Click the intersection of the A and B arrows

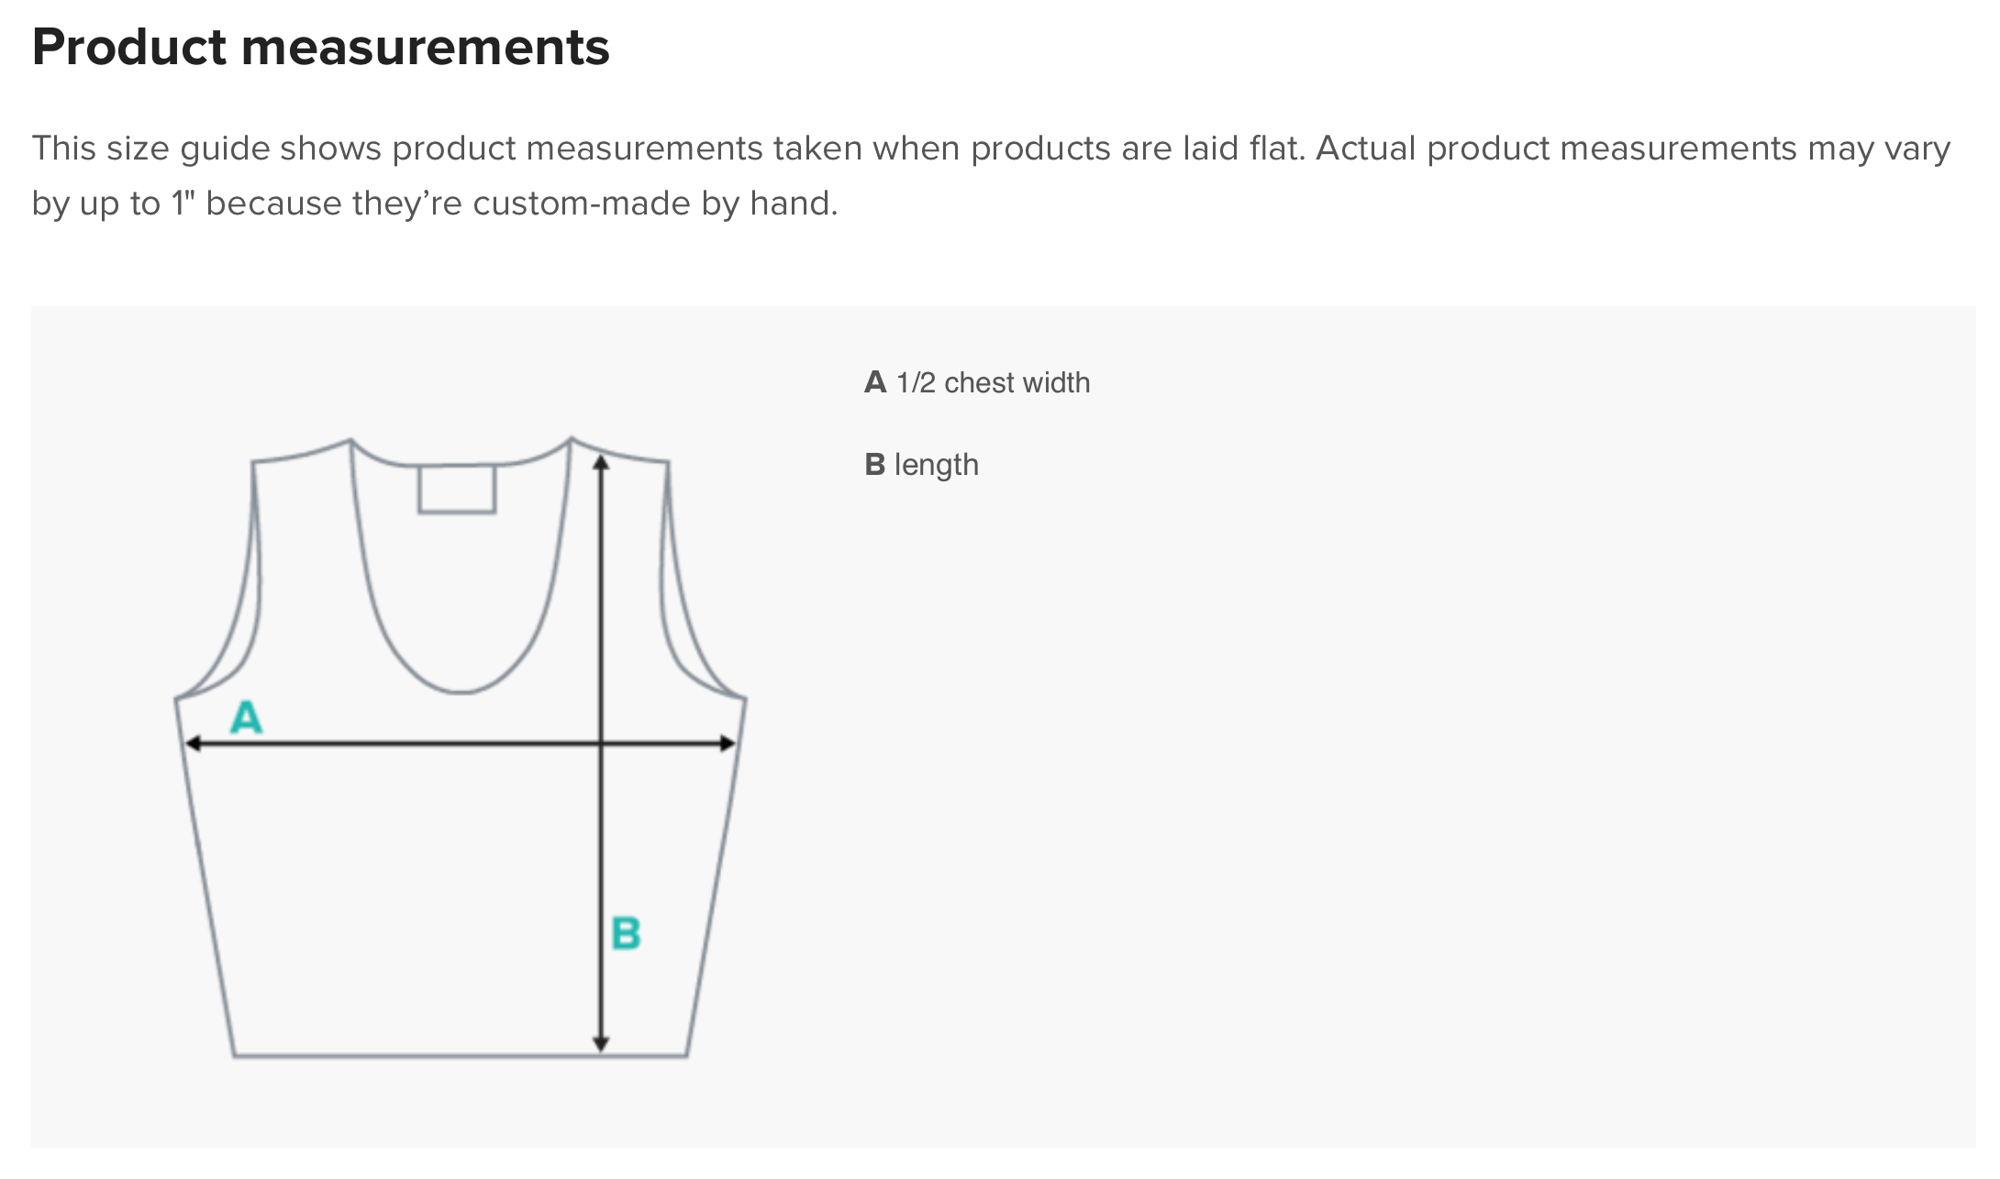coord(601,743)
